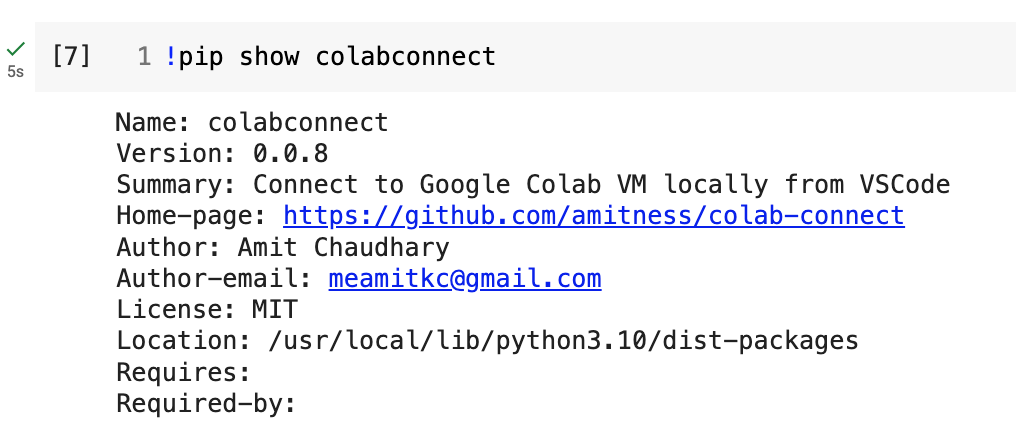Click the blue exclamation mark before pip
The width and height of the screenshot is (1016, 444).
[170, 57]
